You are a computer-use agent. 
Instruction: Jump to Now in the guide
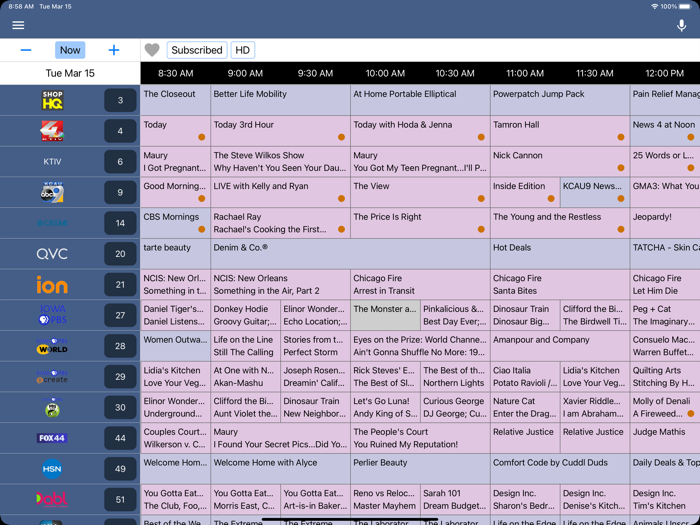pyautogui.click(x=70, y=50)
